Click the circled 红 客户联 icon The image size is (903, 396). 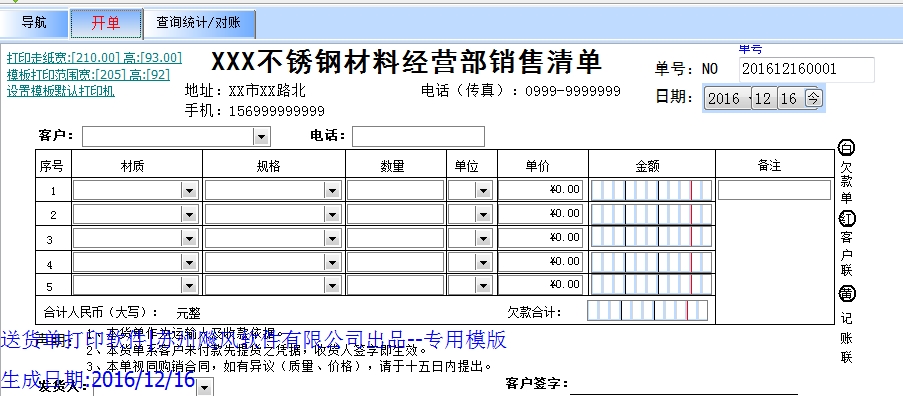point(846,219)
